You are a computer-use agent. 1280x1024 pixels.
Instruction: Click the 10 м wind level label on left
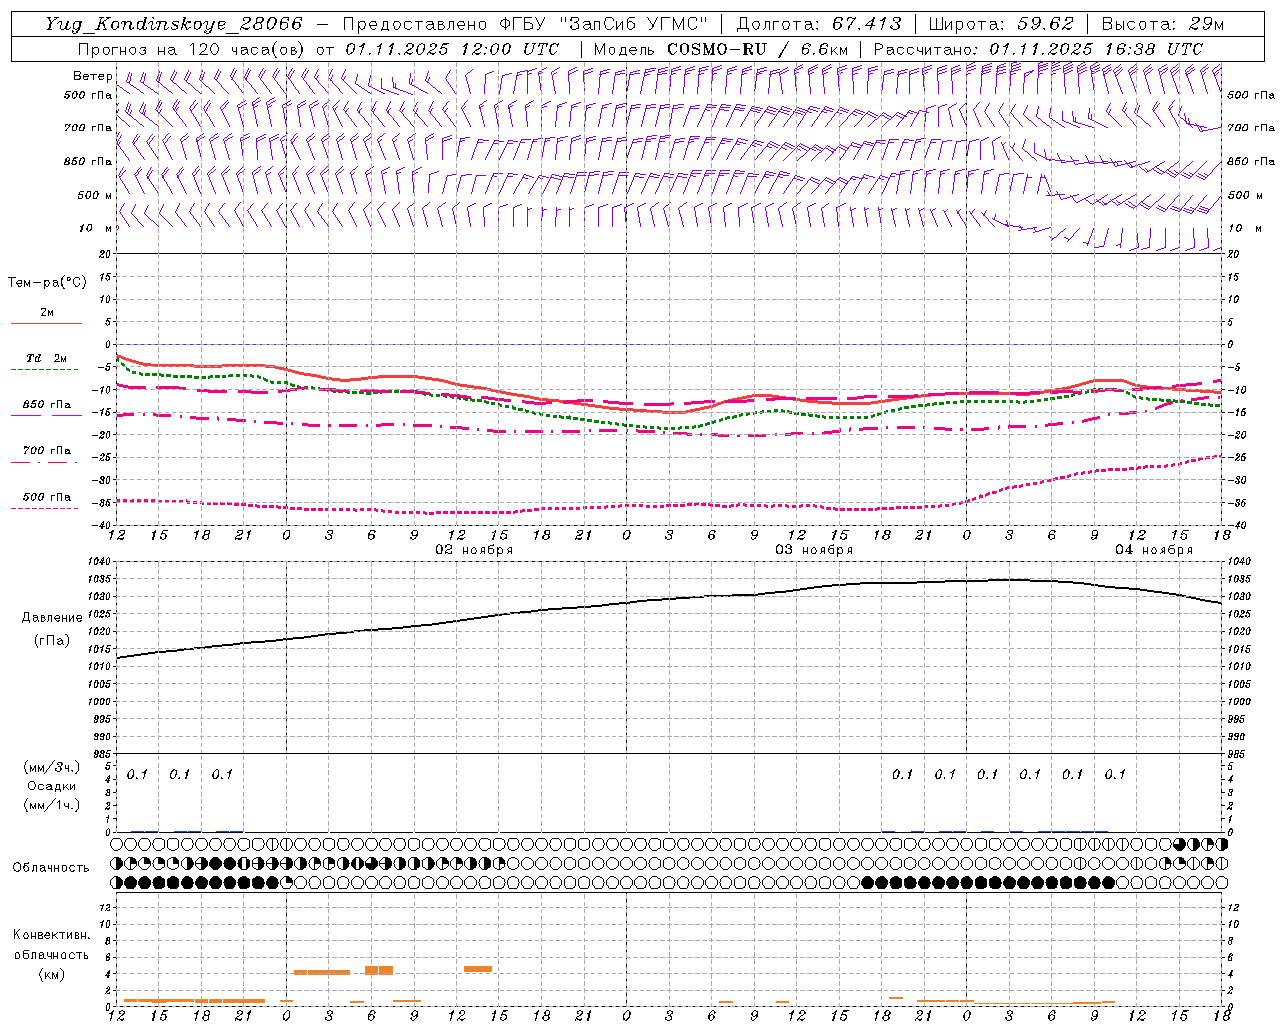[95, 229]
